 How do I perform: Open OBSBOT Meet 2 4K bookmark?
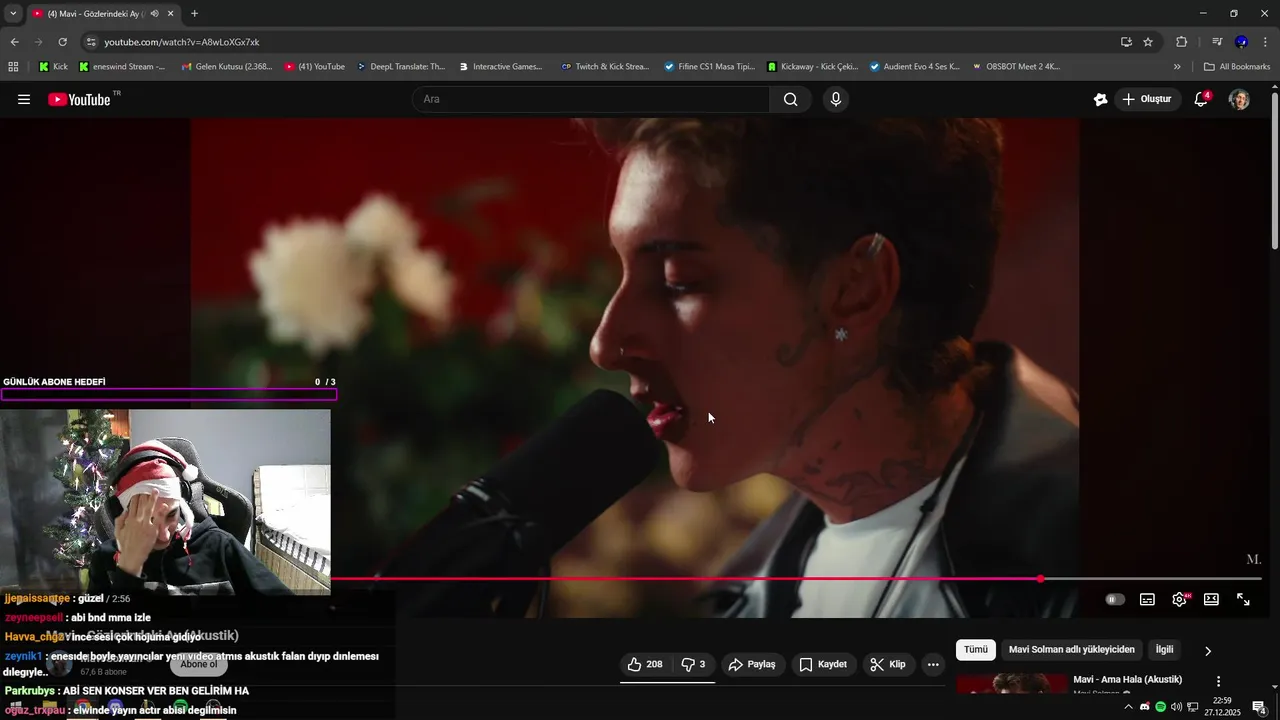1016,67
